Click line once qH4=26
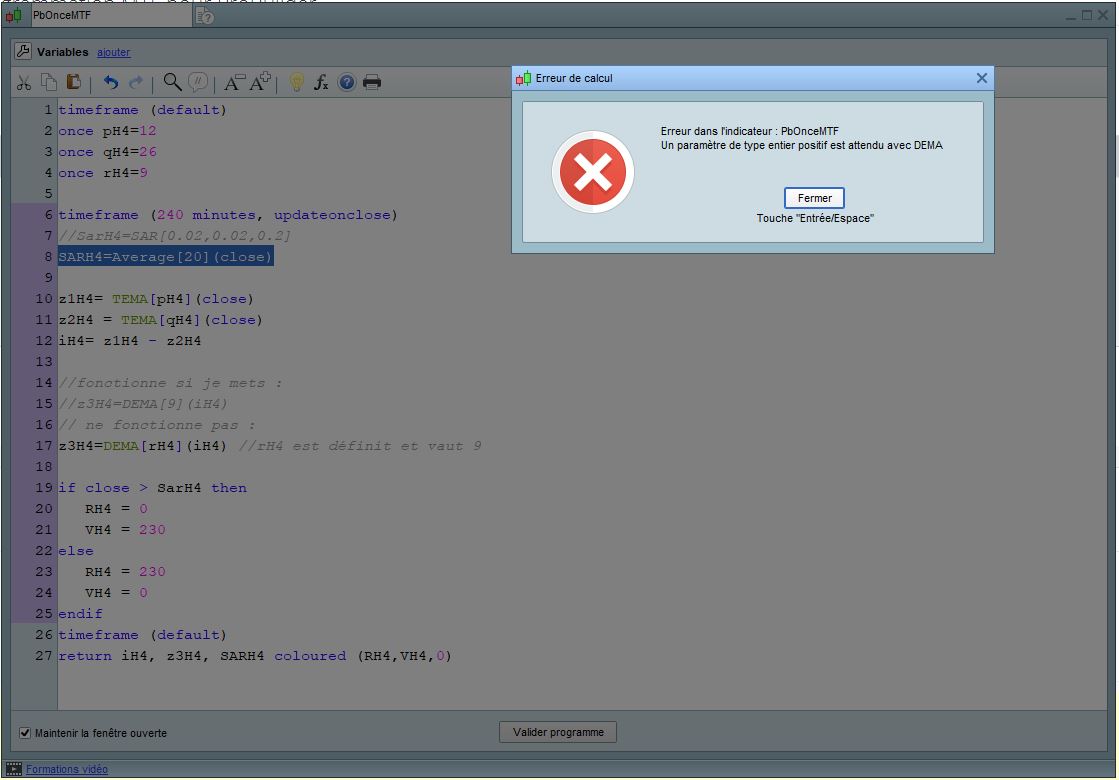Viewport: 1119px width, 780px height. pyautogui.click(x=107, y=152)
